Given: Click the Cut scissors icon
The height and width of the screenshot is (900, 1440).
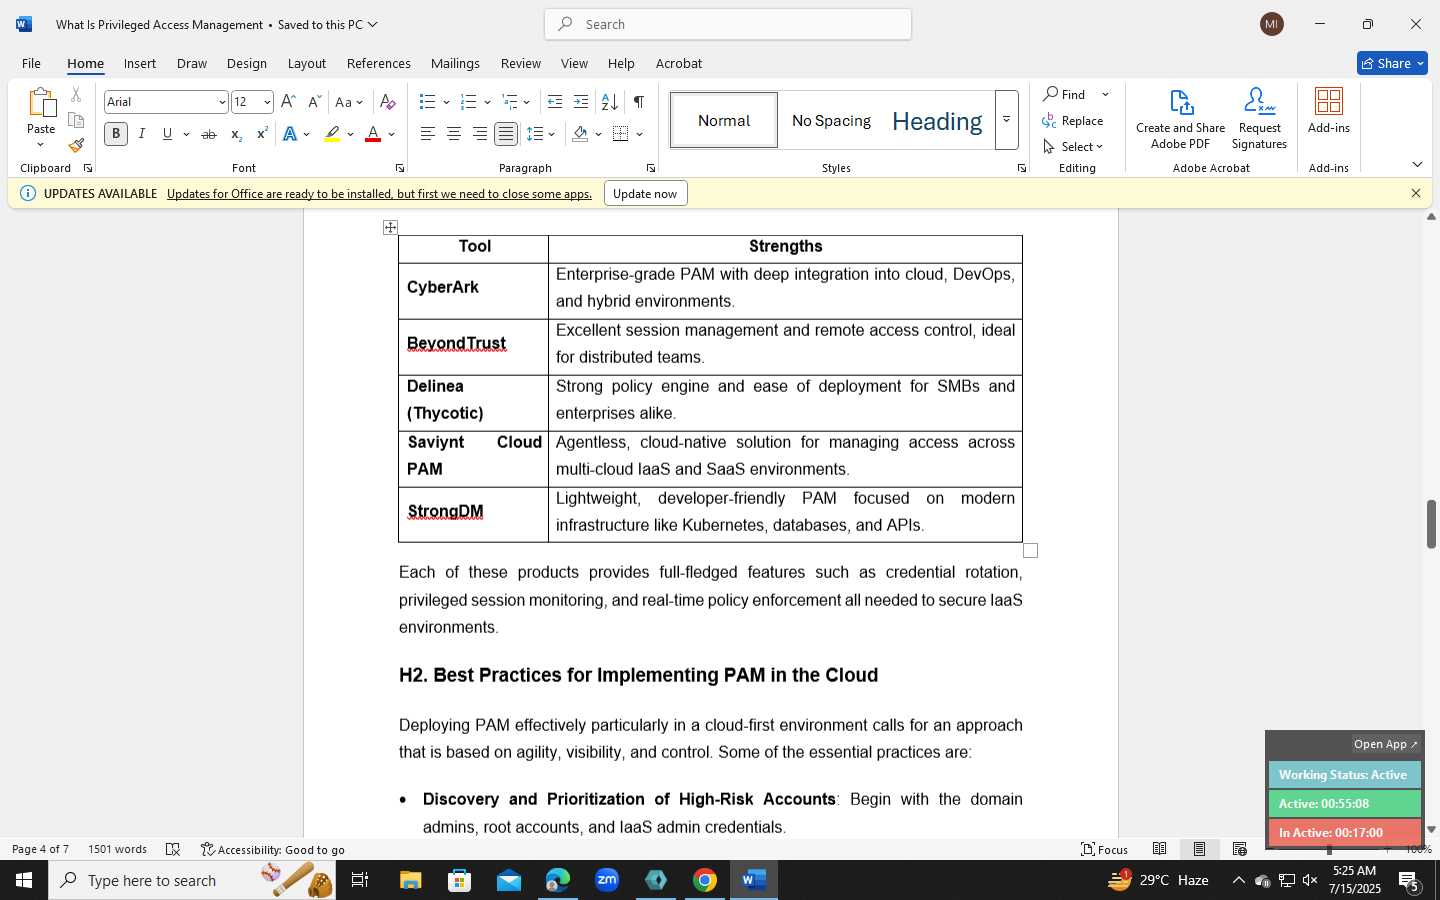Looking at the screenshot, I should tap(76, 95).
